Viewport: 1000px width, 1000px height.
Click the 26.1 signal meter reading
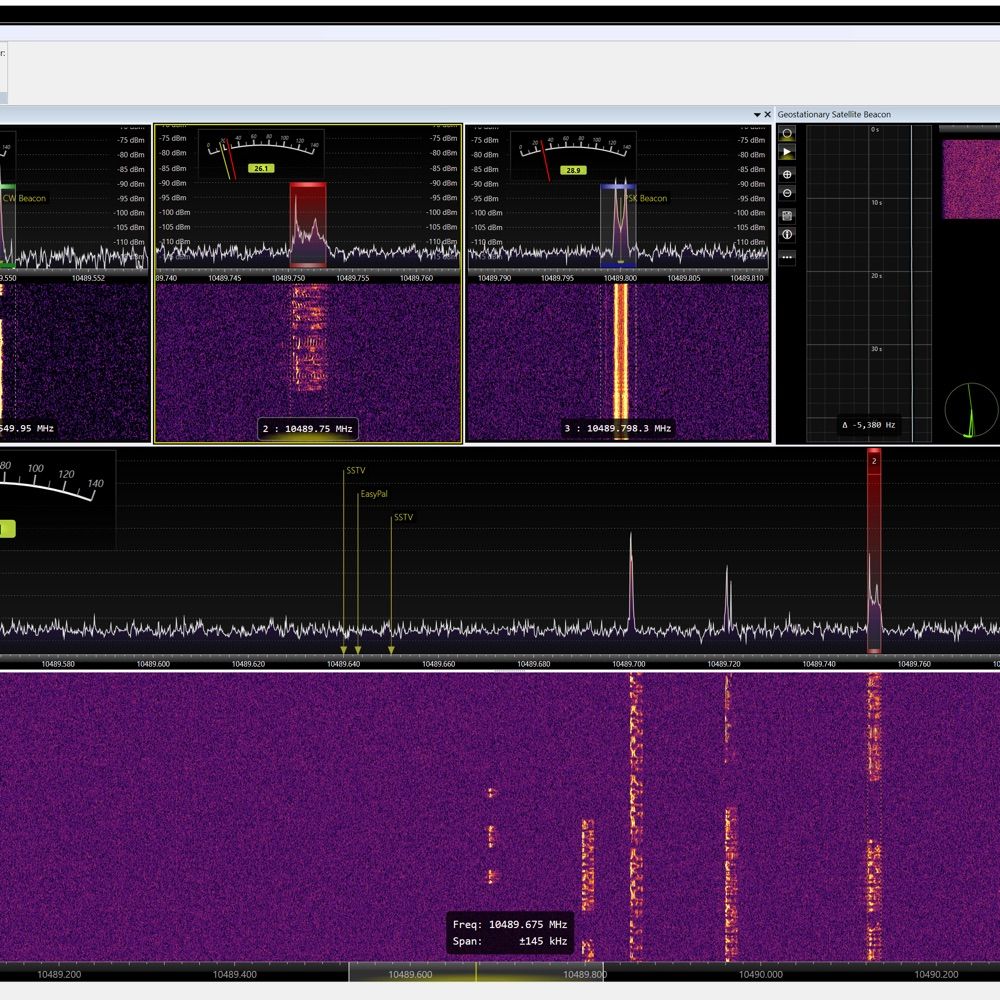pyautogui.click(x=261, y=168)
